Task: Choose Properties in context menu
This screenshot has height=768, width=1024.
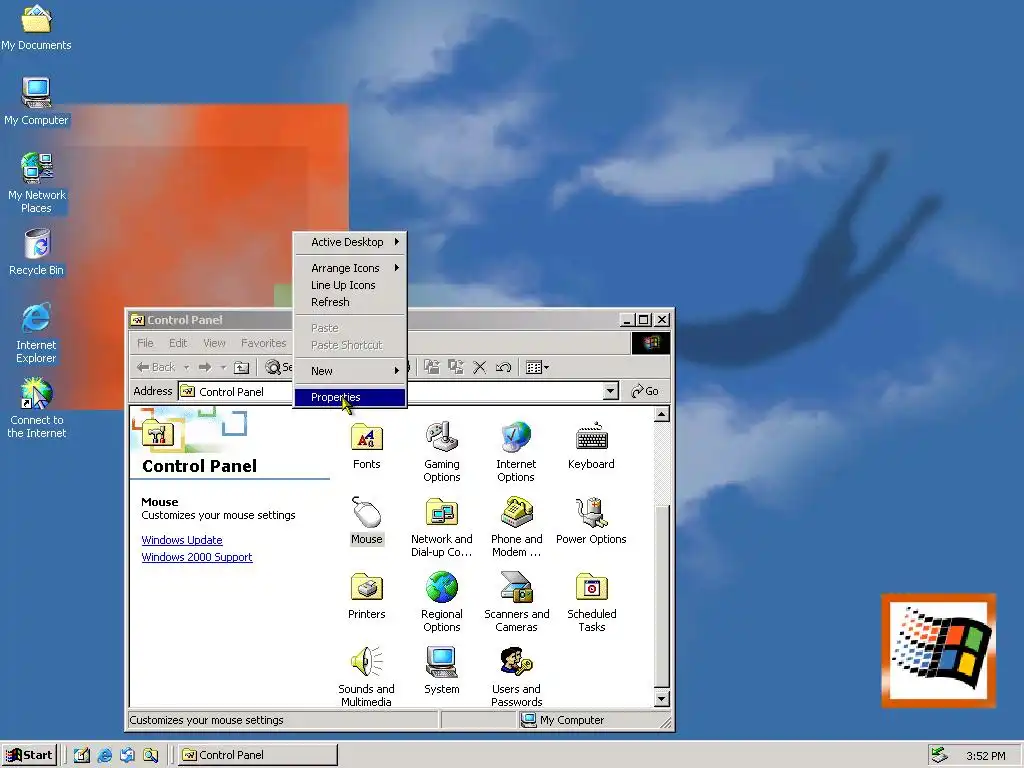Action: pyautogui.click(x=350, y=397)
